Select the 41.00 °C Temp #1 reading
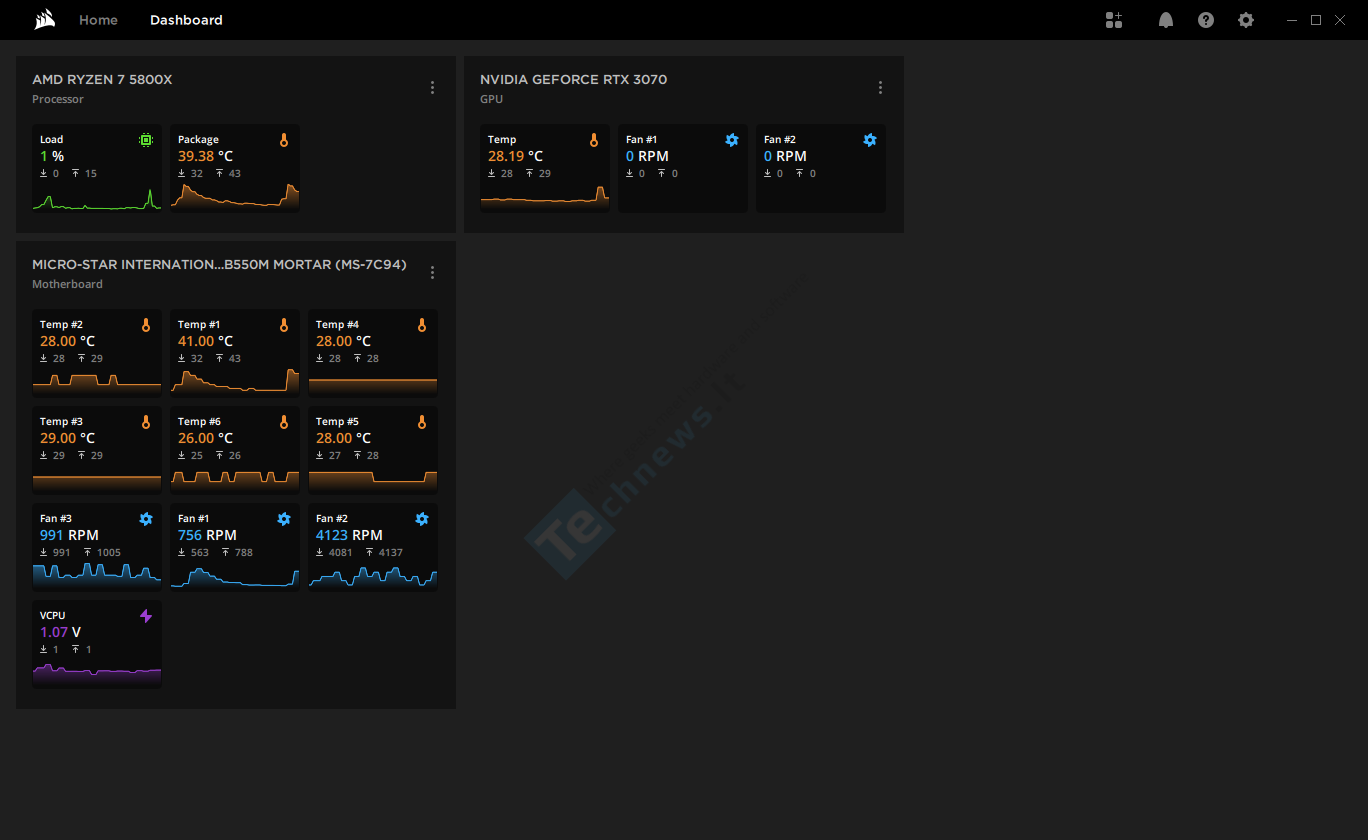The width and height of the screenshot is (1368, 840). 205,341
